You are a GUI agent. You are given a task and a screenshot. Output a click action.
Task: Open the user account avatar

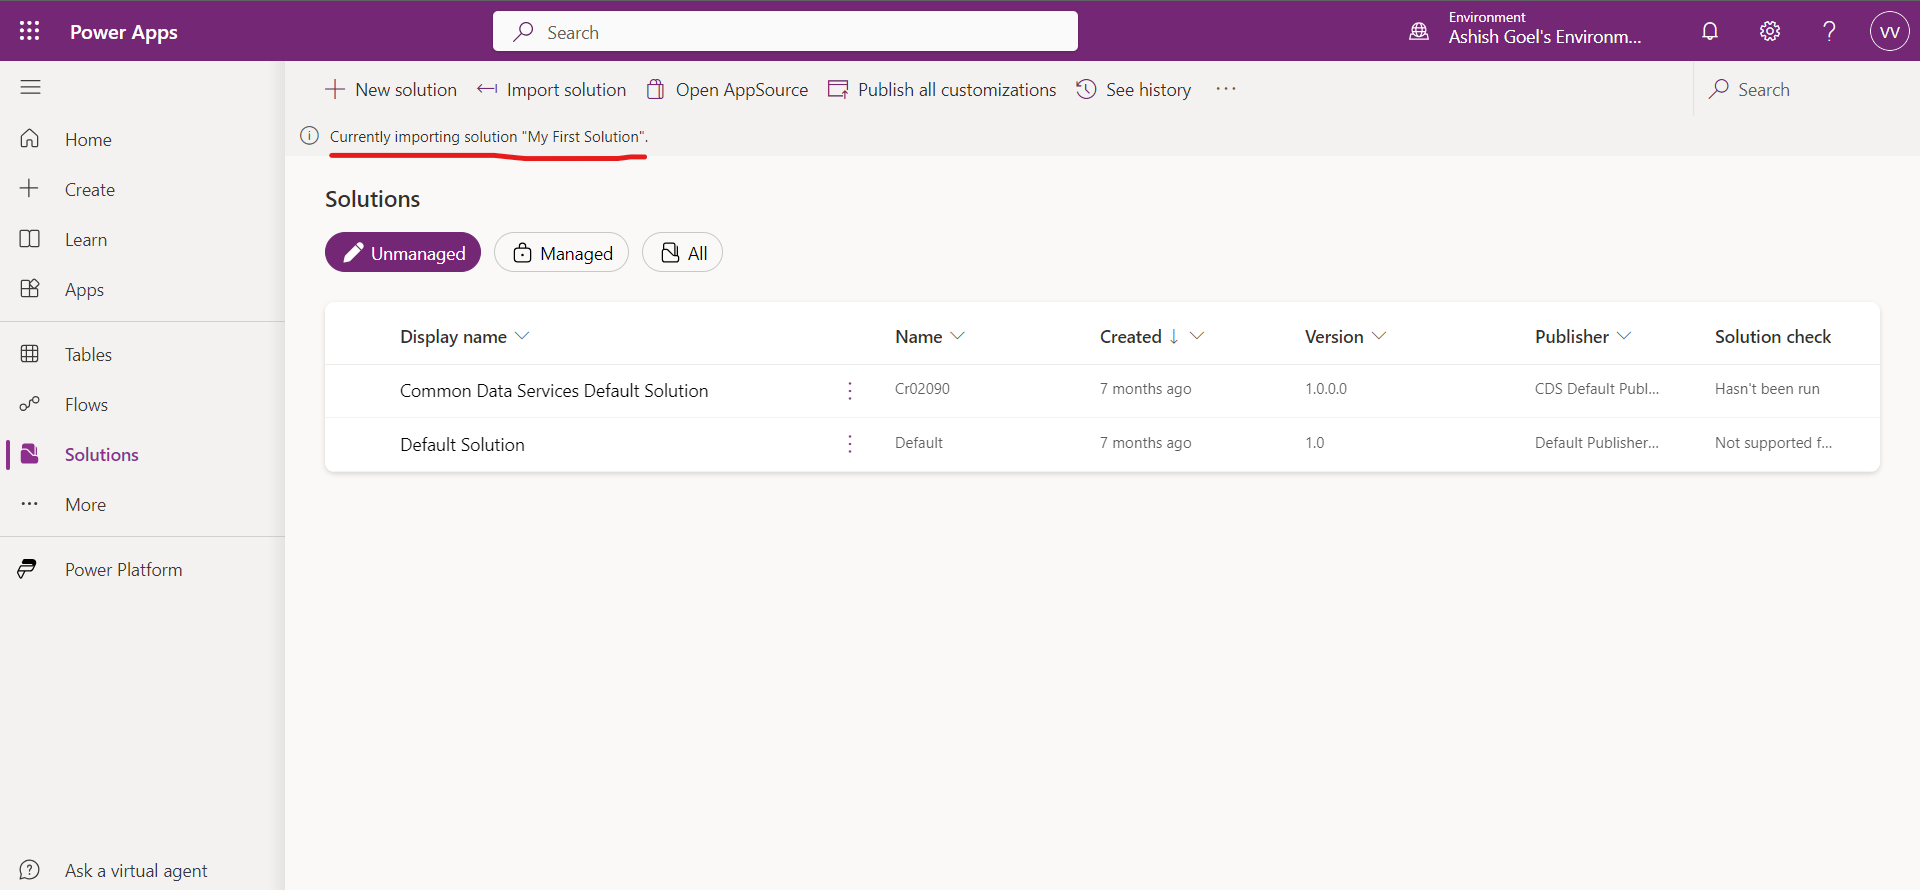click(x=1889, y=31)
